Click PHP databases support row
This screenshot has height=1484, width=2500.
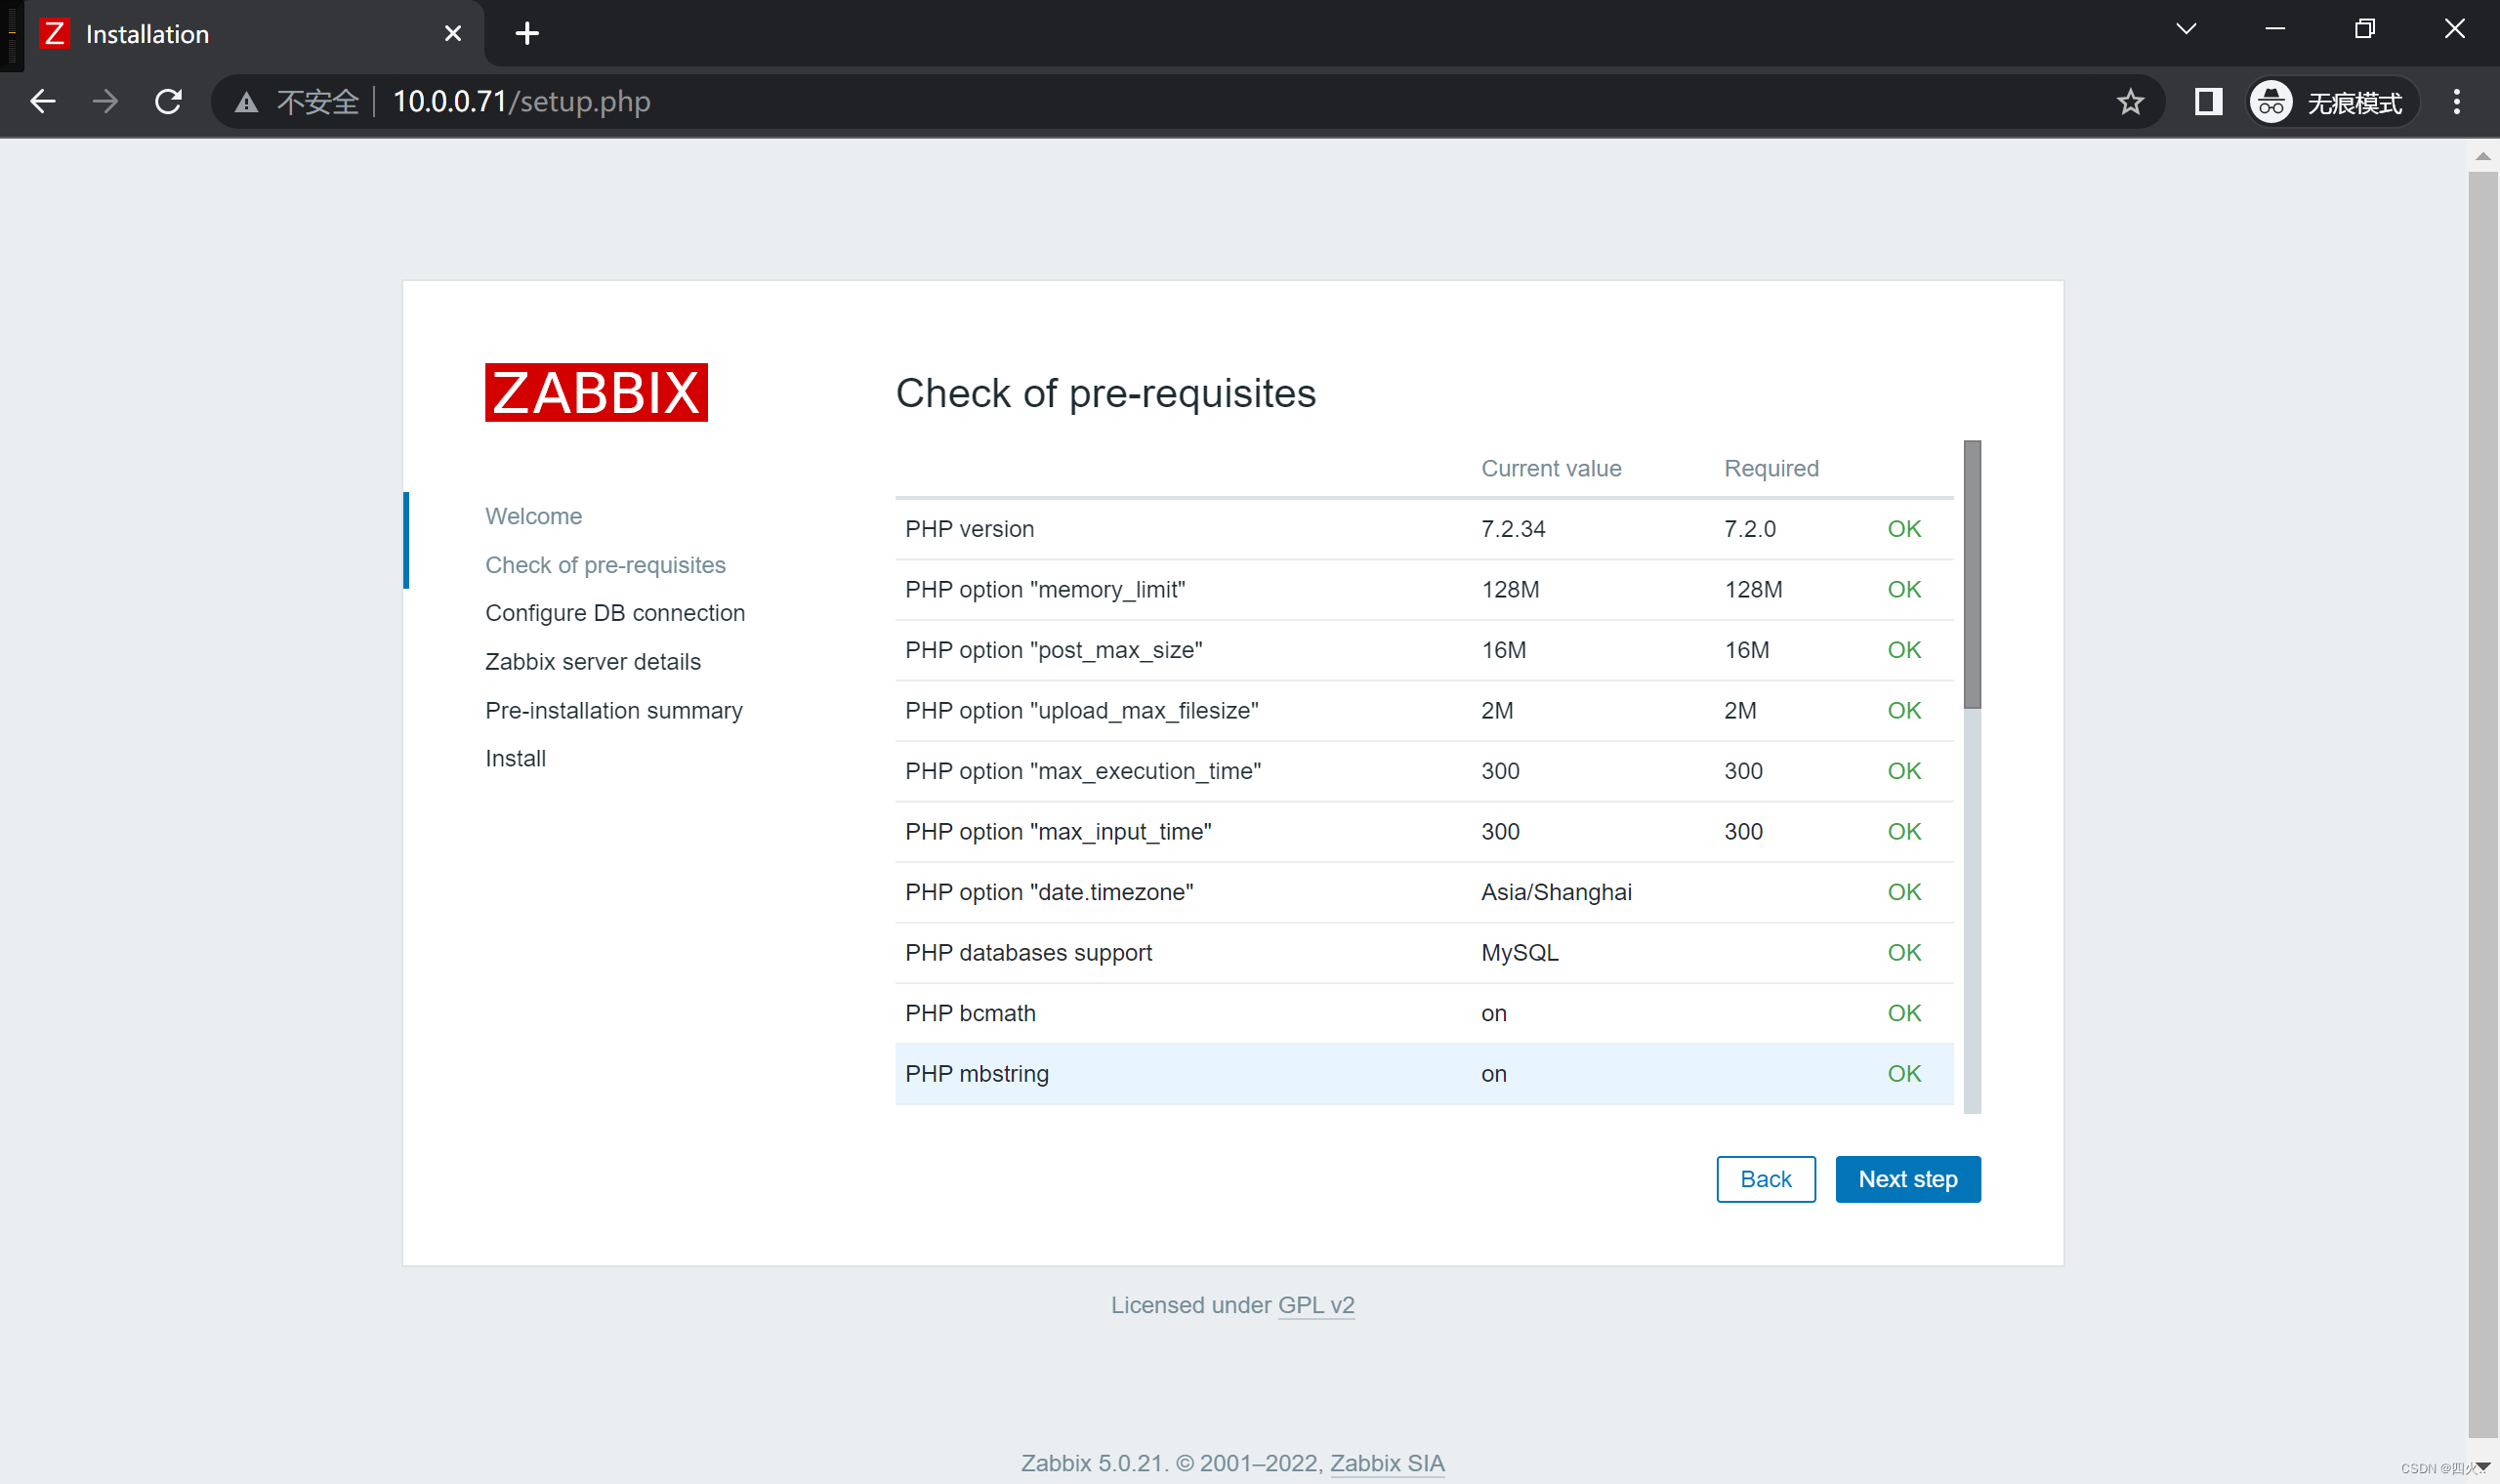pyautogui.click(x=1424, y=953)
